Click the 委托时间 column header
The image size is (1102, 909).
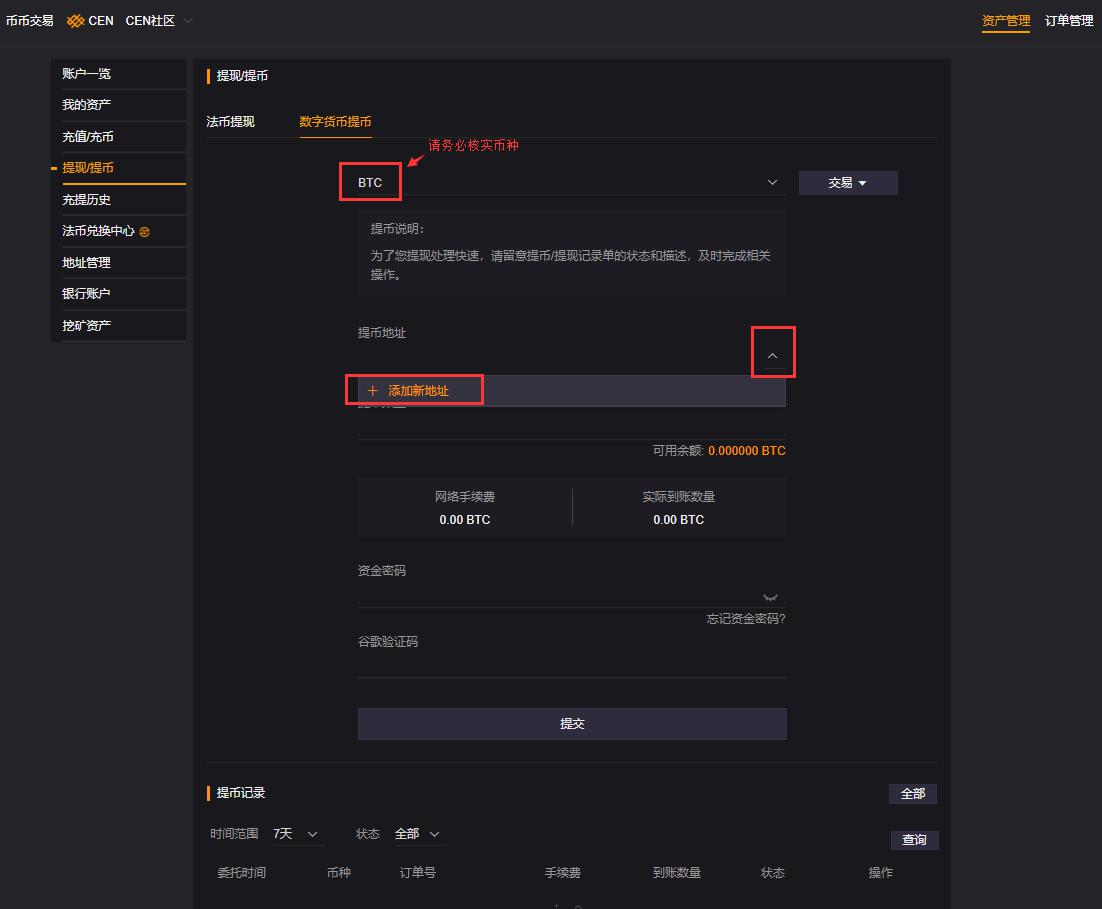[x=242, y=873]
